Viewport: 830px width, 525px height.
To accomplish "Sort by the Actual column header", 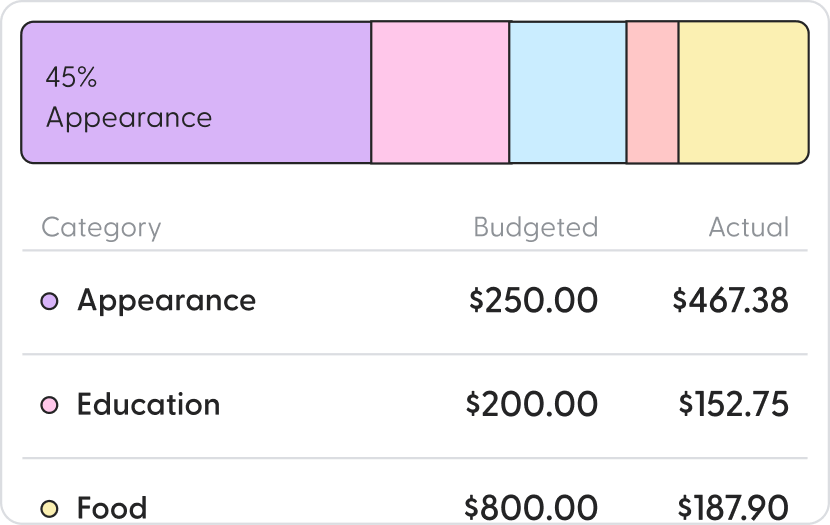I will [748, 227].
